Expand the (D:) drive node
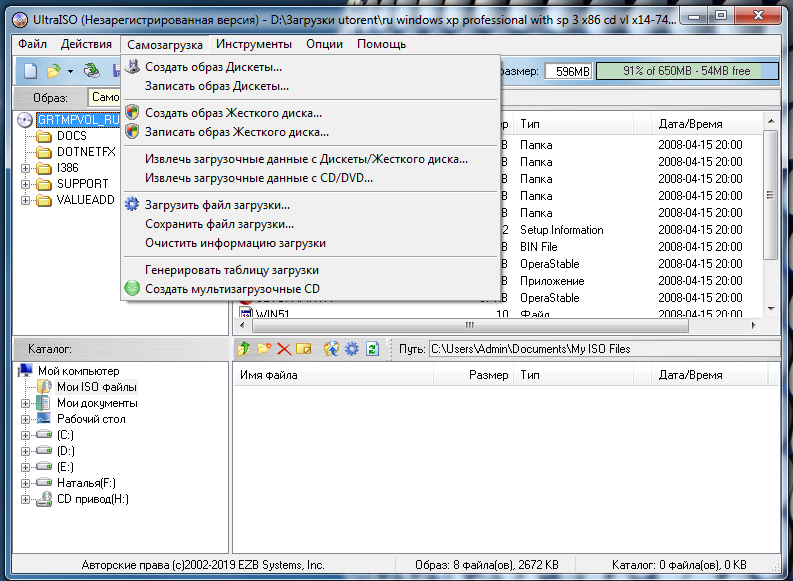Viewport: 793px width, 581px height. 25,451
